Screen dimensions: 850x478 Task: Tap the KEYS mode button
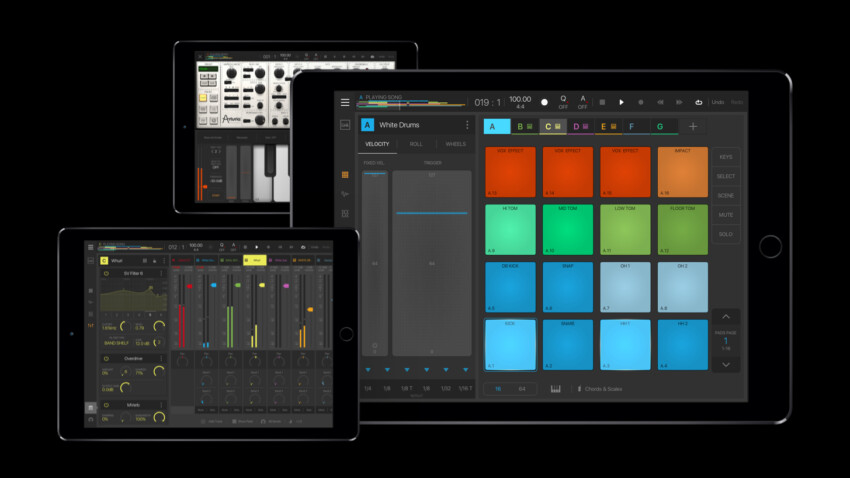726,157
